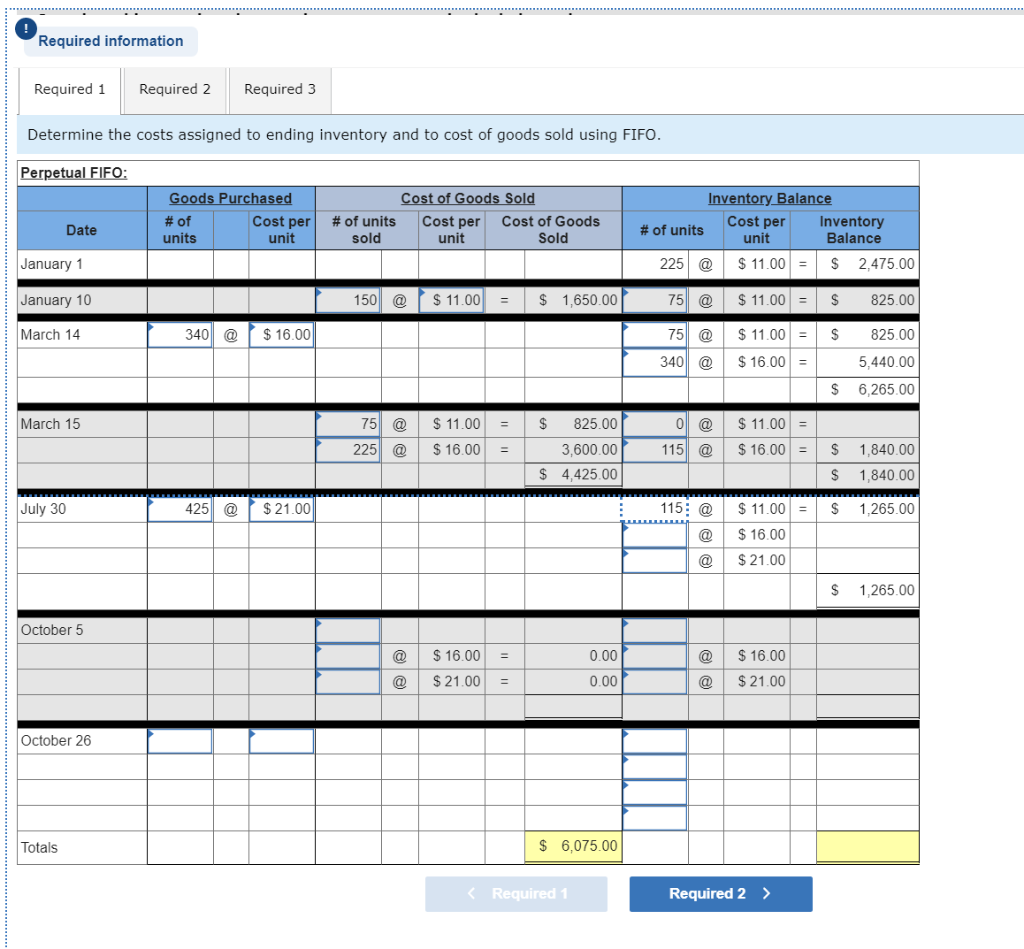This screenshot has width=1024, height=949.
Task: Select January 10 inventory units field showing 75
Action: 654,300
